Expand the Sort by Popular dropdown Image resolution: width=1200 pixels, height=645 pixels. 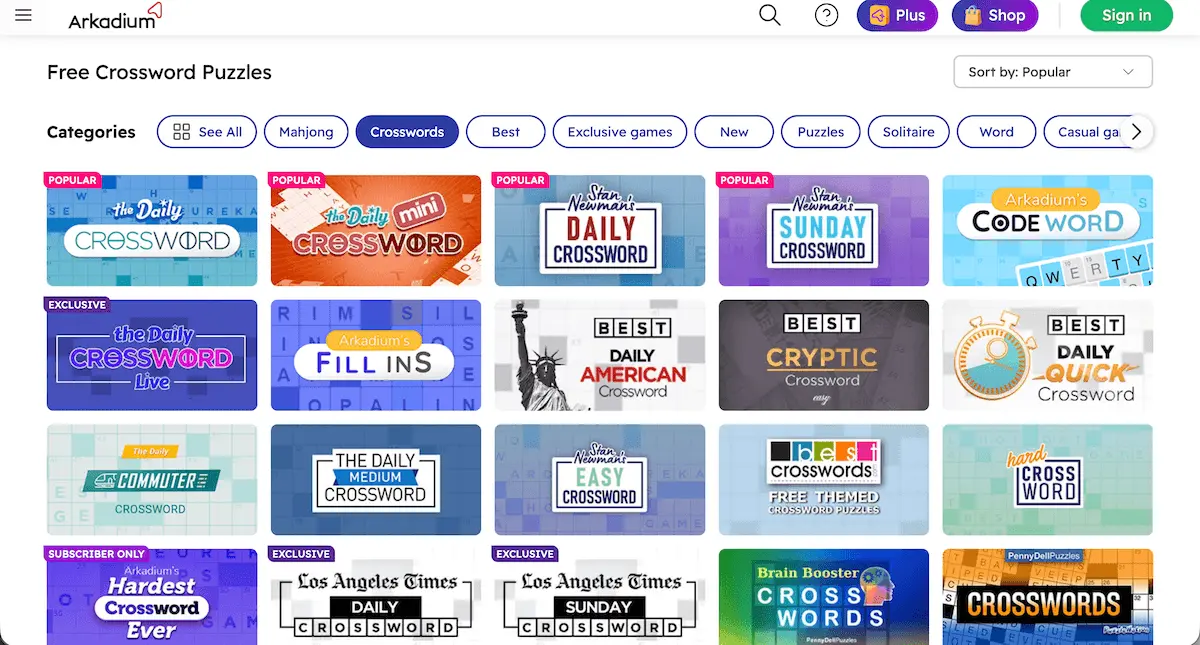point(1052,72)
